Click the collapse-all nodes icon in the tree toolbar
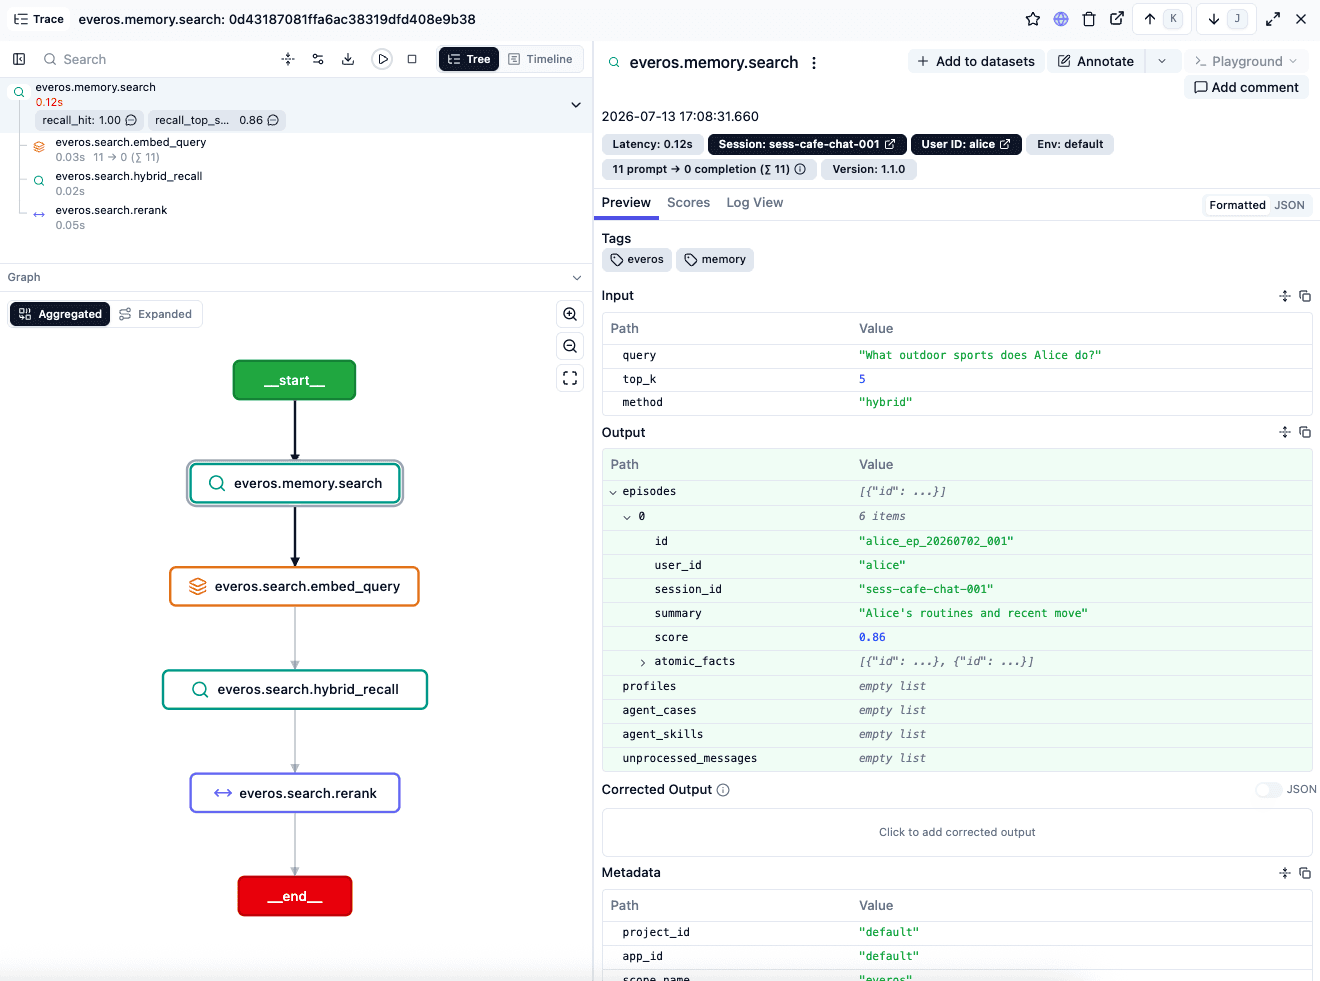This screenshot has width=1320, height=981. (288, 59)
